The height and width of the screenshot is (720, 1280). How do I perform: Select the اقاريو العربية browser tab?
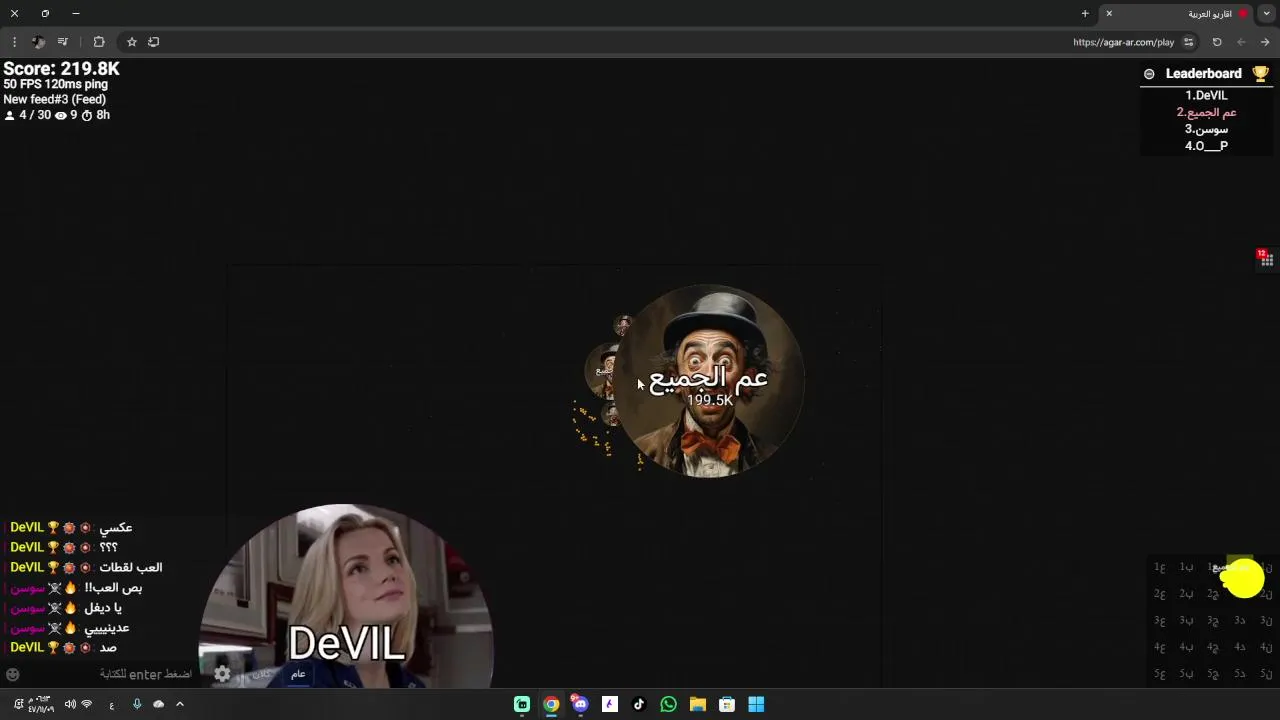coord(1178,14)
